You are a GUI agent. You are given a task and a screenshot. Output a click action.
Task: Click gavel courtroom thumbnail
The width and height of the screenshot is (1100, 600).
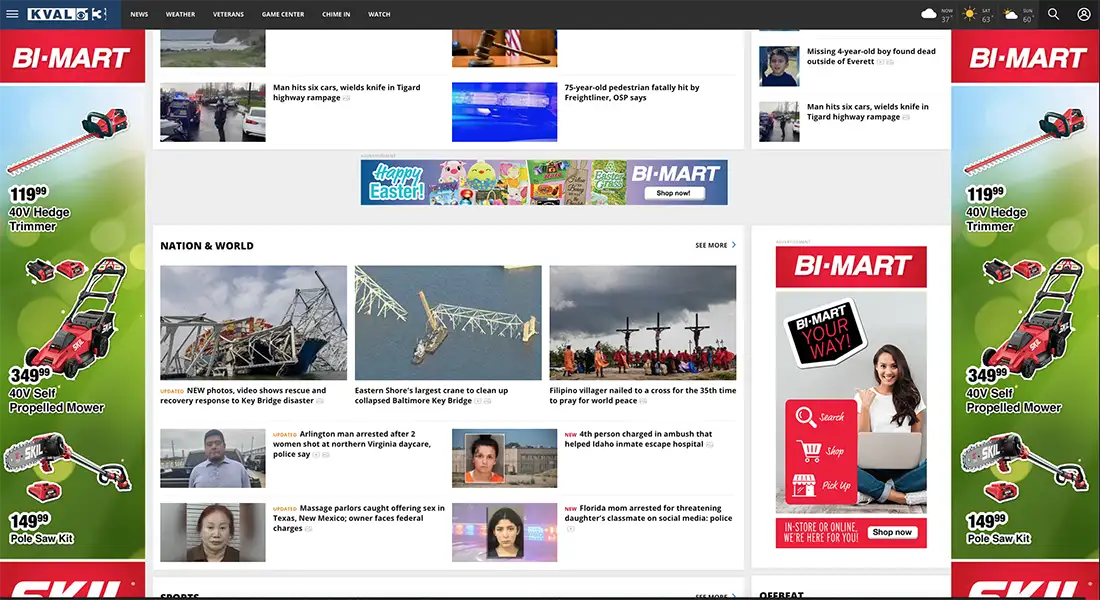(504, 48)
